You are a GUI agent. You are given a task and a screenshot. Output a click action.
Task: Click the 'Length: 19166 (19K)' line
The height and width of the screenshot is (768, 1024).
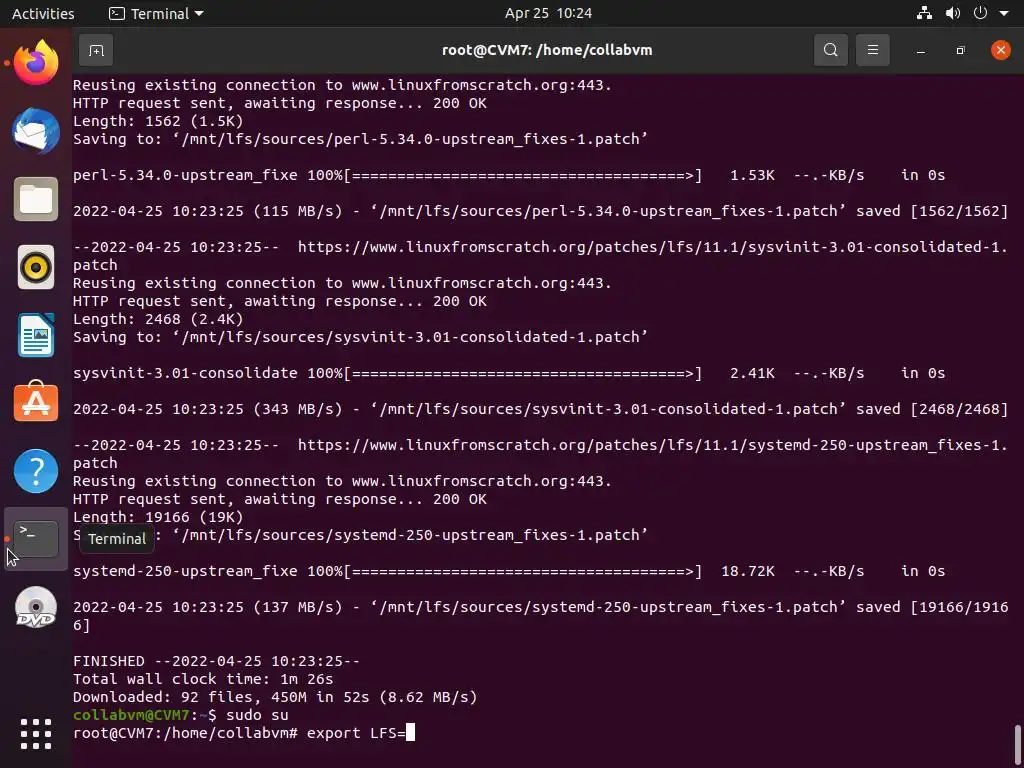click(x=158, y=517)
